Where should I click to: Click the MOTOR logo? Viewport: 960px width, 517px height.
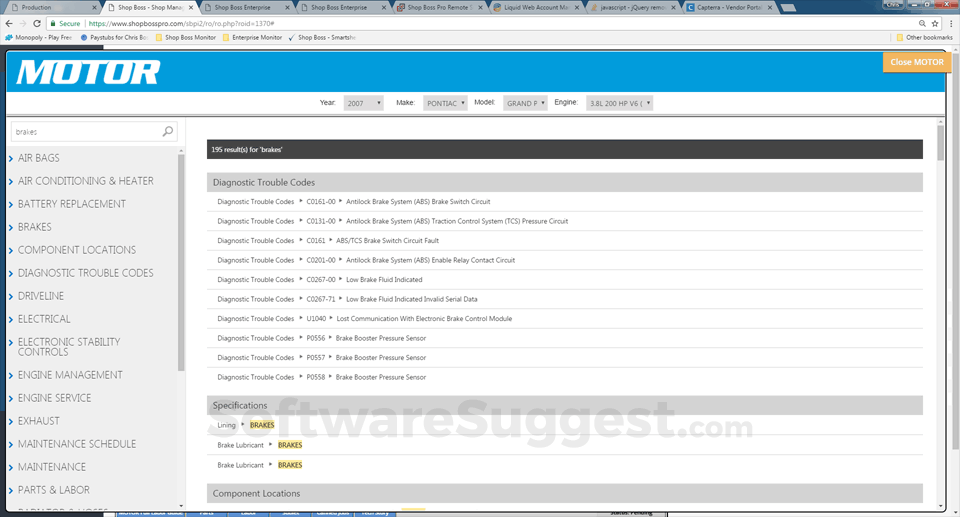point(88,72)
